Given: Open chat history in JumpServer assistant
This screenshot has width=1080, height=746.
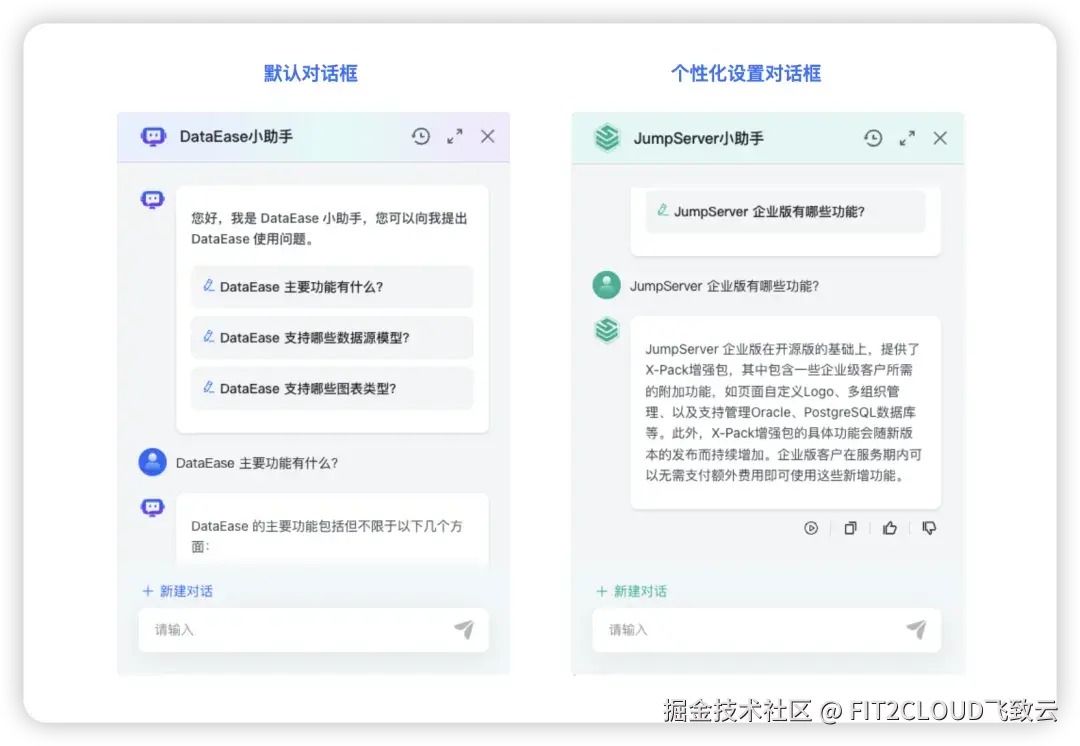Looking at the screenshot, I should 873,138.
